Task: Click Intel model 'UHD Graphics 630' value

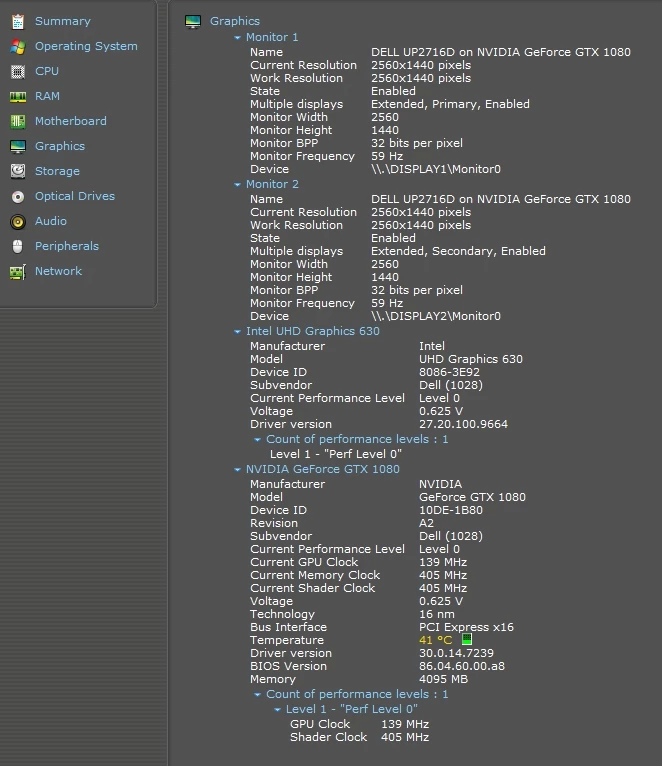Action: (471, 359)
